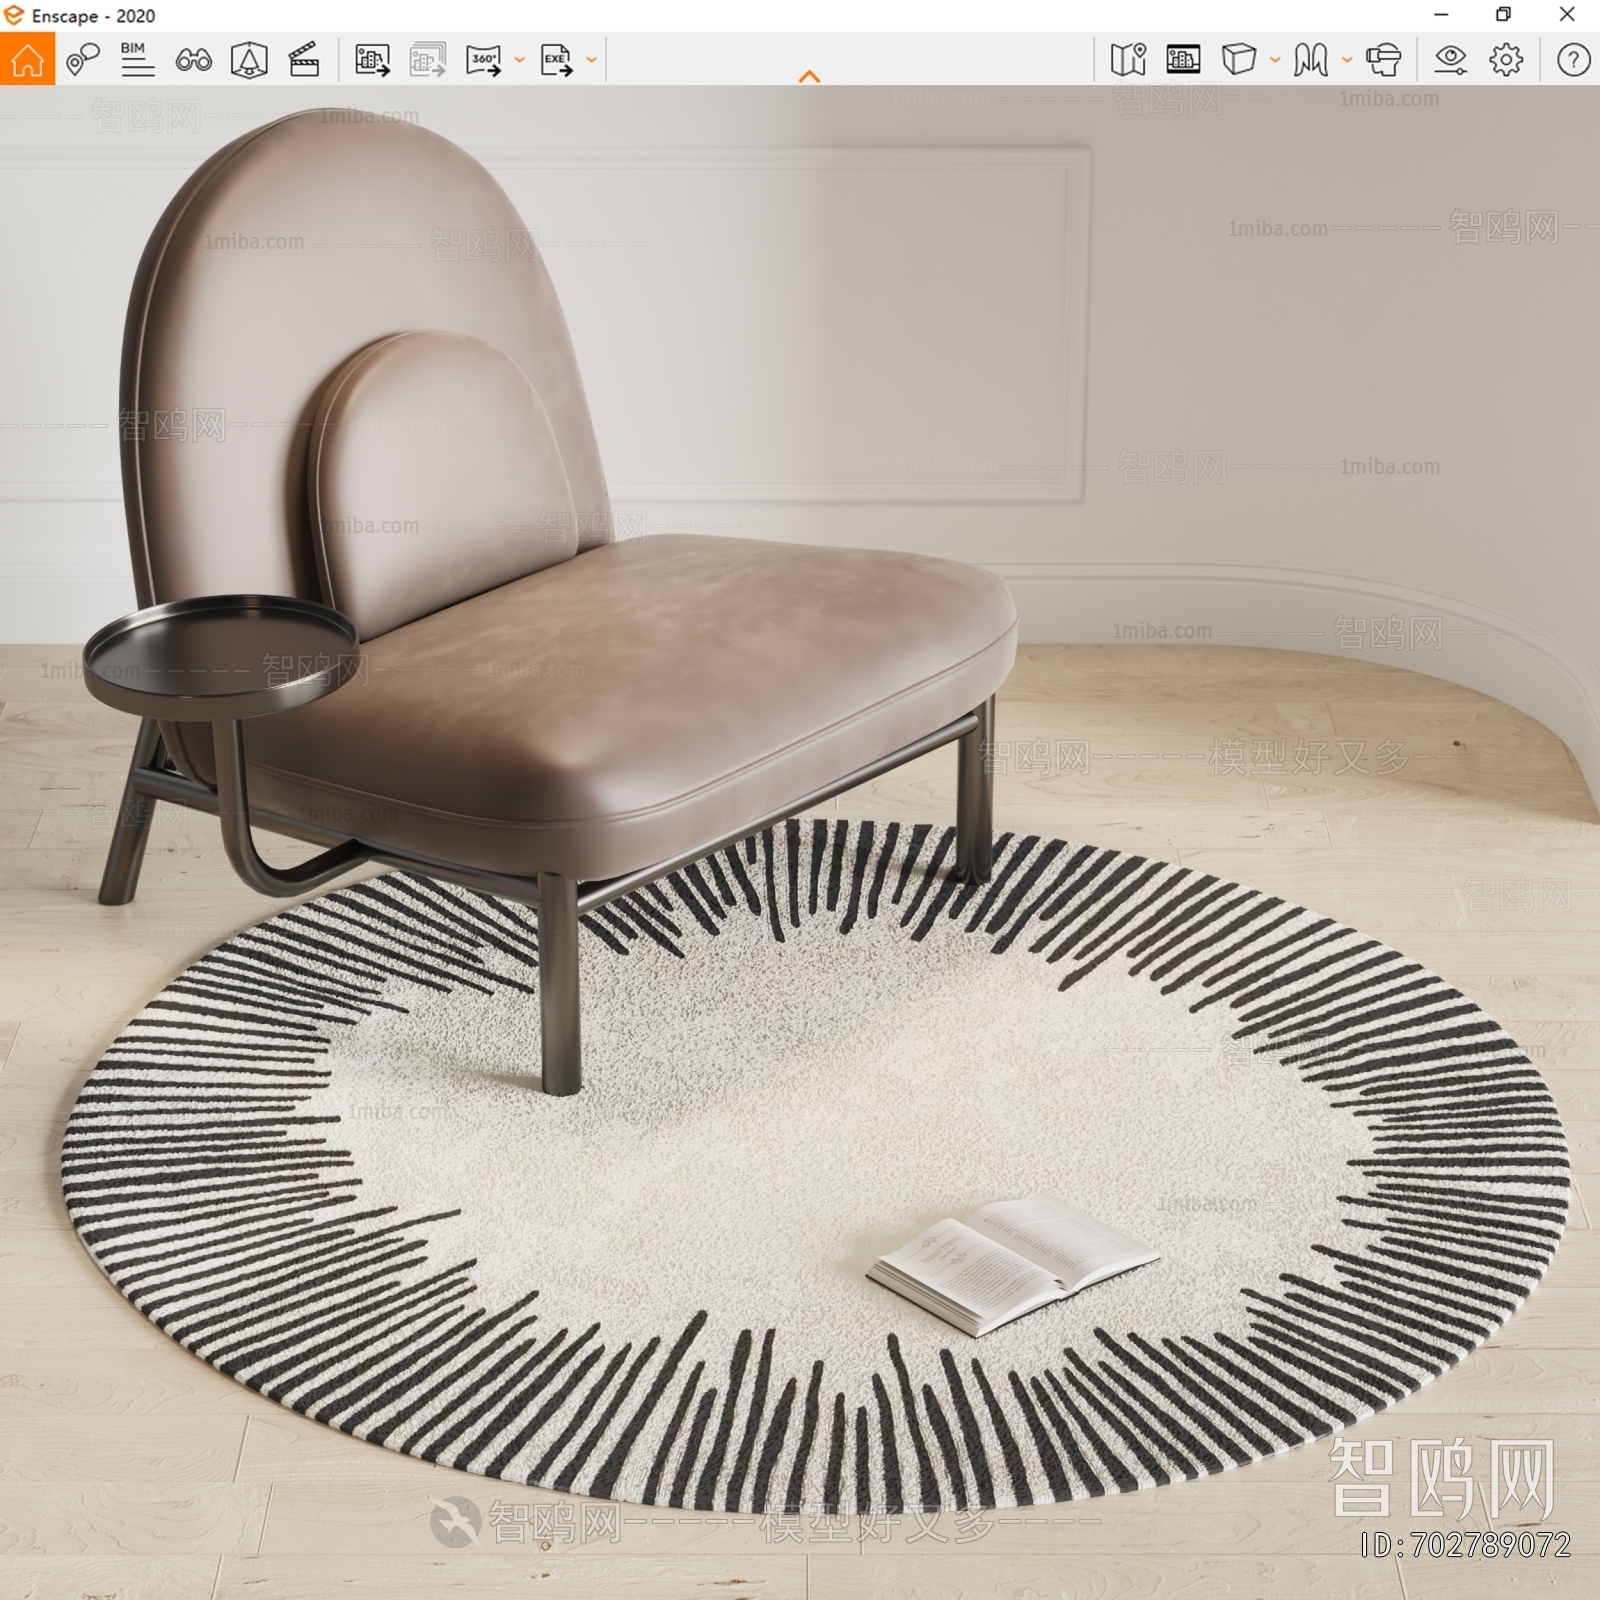Open General Settings gear icon
The width and height of the screenshot is (1600, 1600).
pyautogui.click(x=1506, y=60)
